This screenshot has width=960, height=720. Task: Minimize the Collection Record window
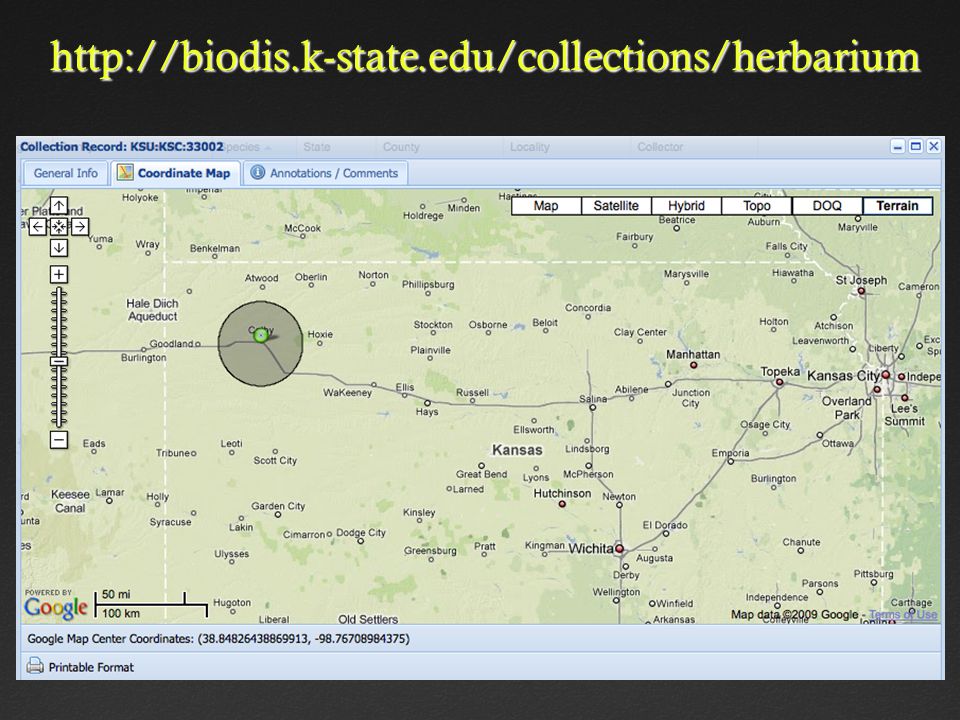point(898,146)
